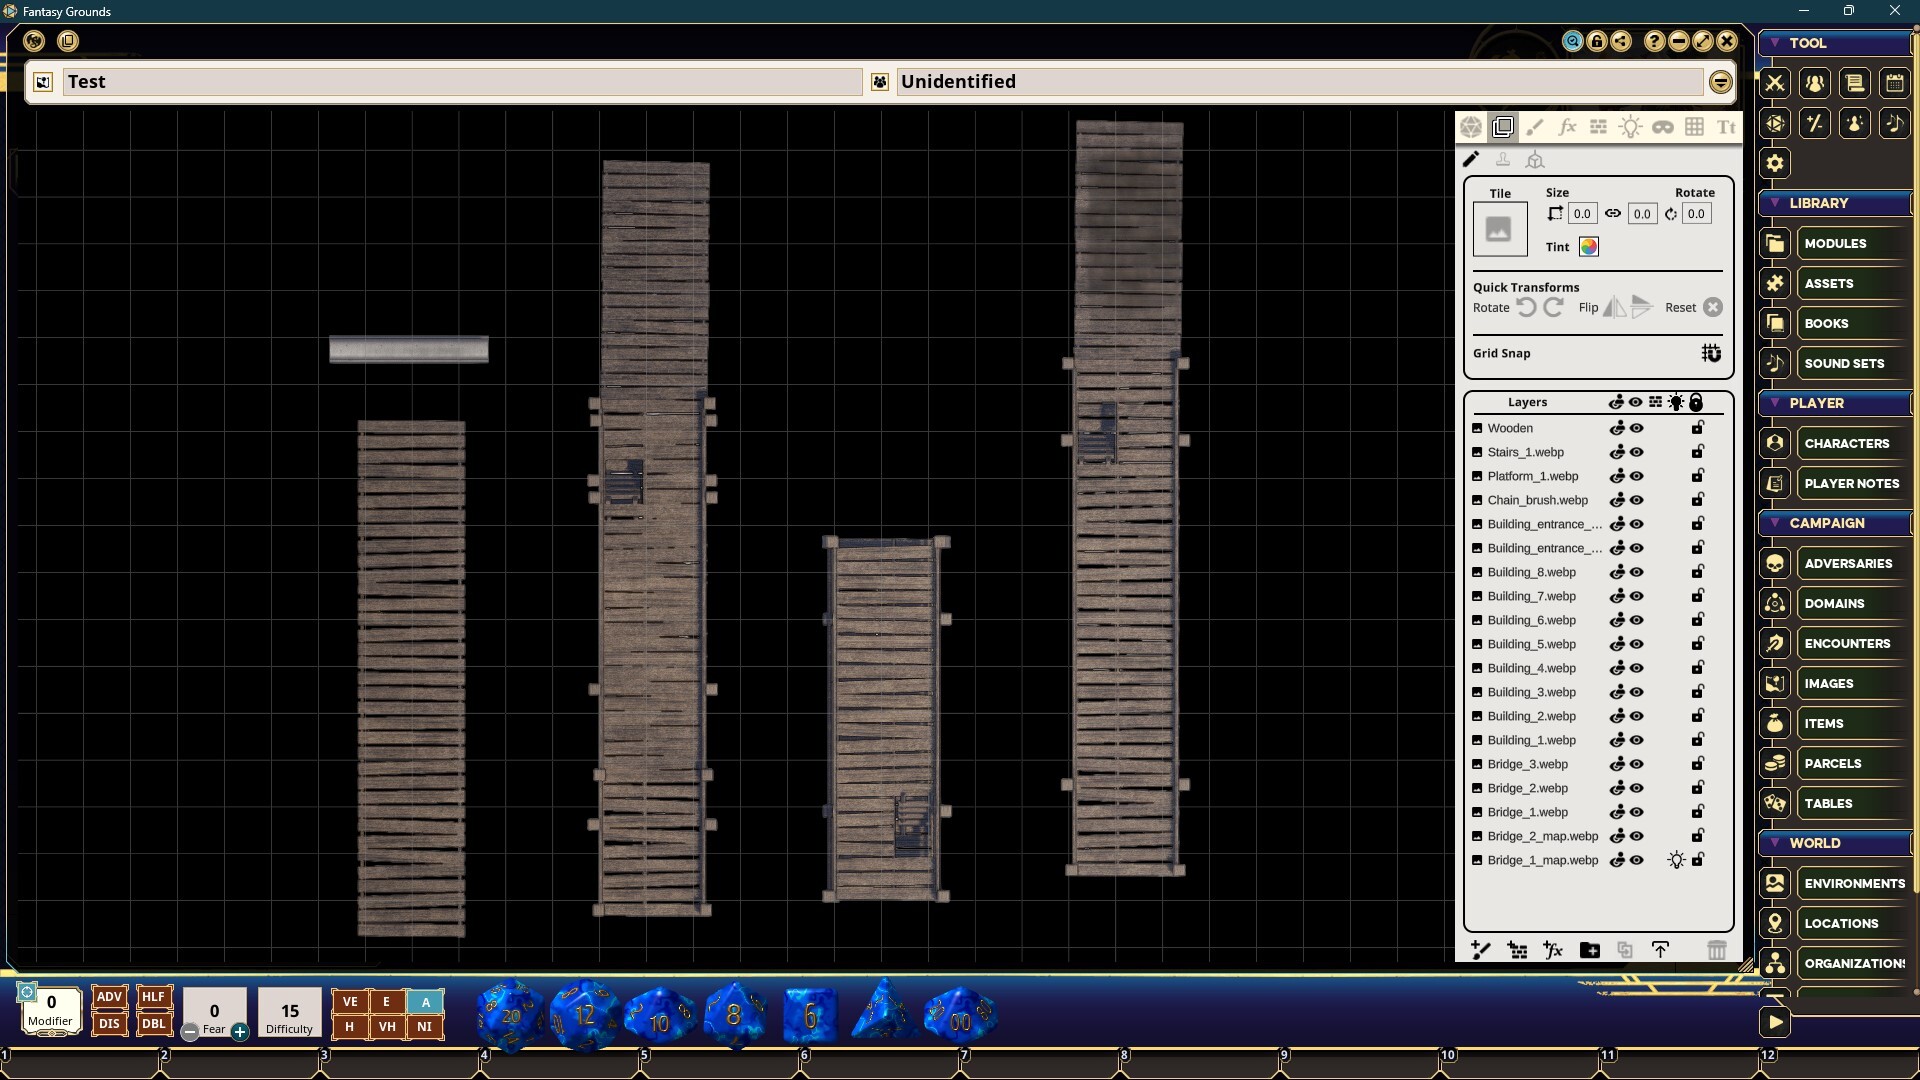1920x1080 pixels.
Task: Open the image record menu dropdown
Action: point(1720,82)
